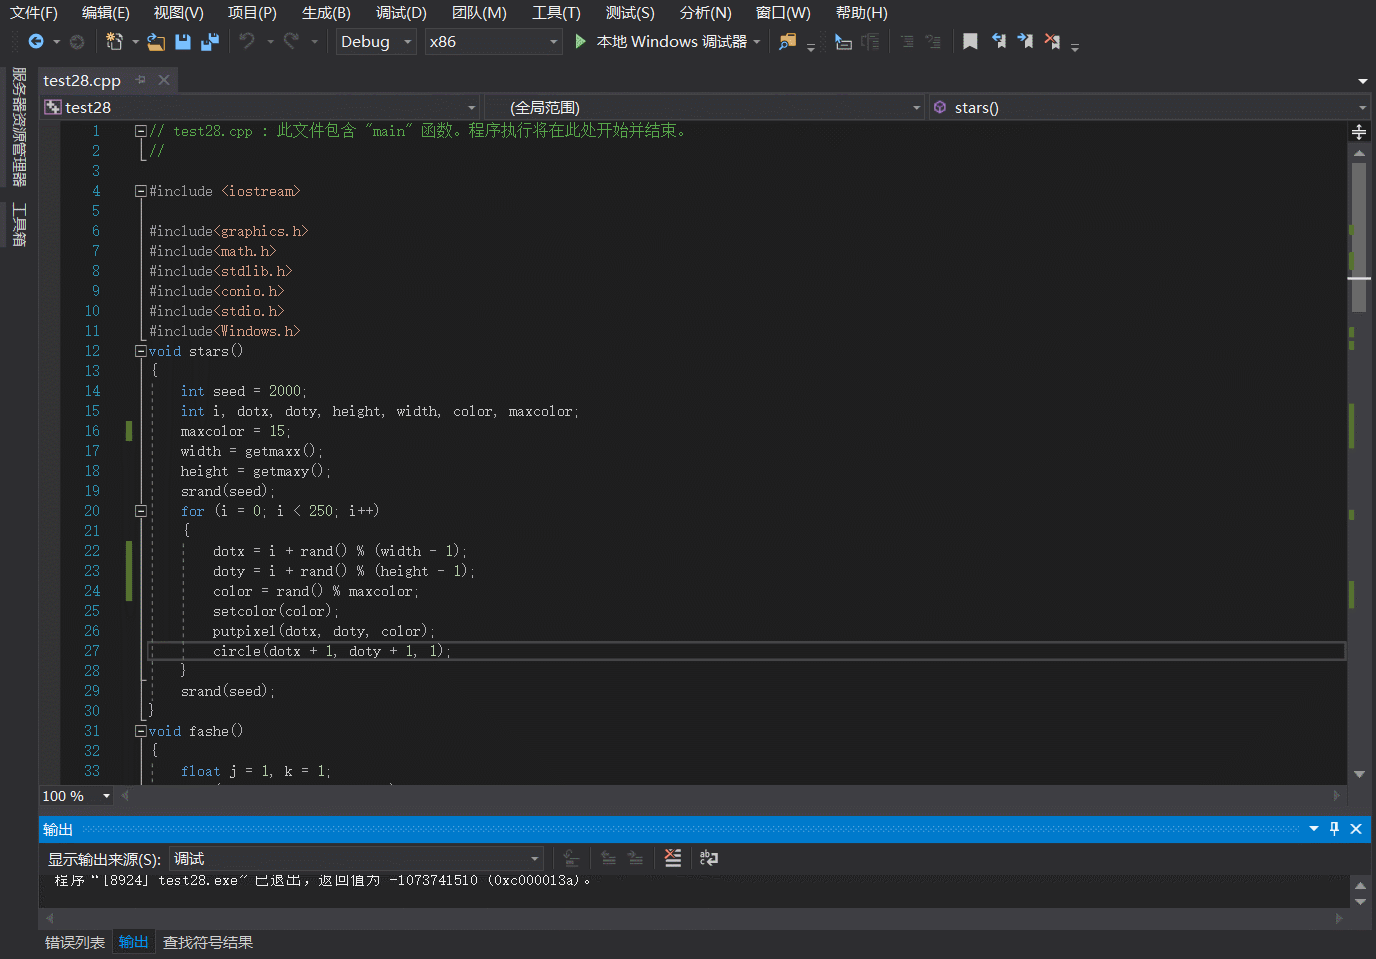Screen dimensions: 1376x959
Task: Open the x86 platform dropdown
Action: pyautogui.click(x=553, y=42)
